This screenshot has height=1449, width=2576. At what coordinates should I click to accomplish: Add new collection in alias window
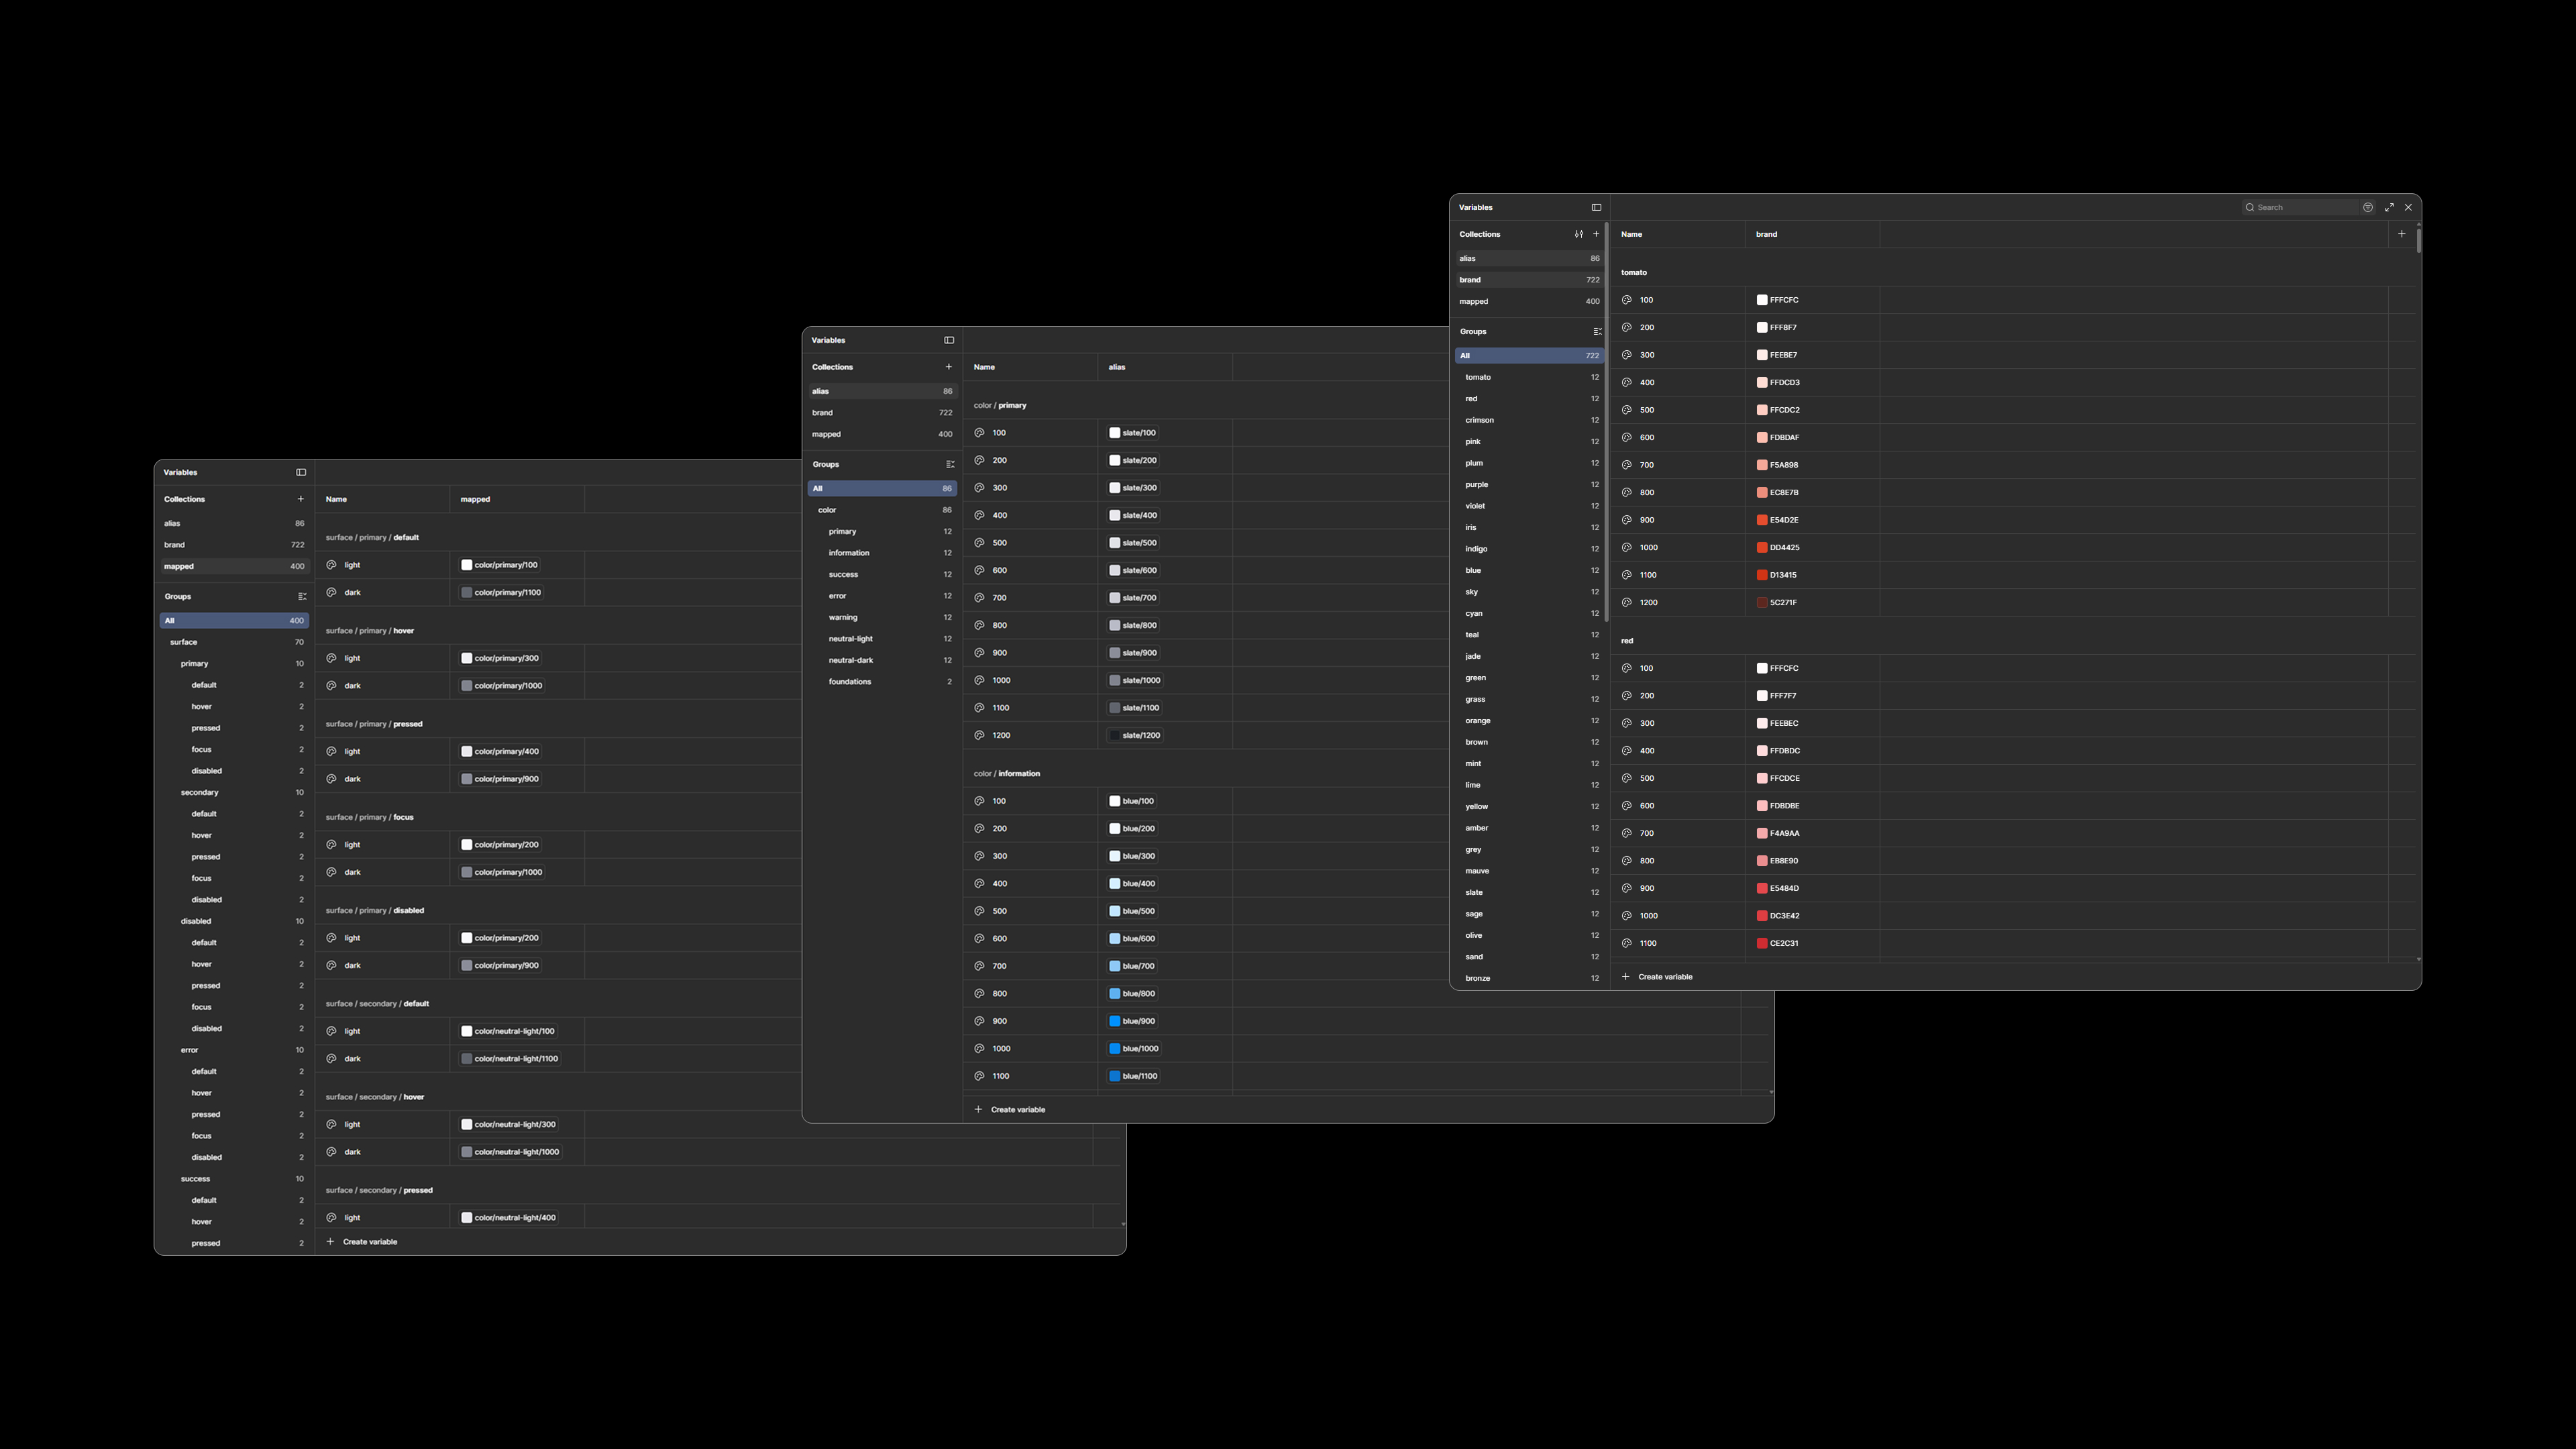[x=949, y=367]
